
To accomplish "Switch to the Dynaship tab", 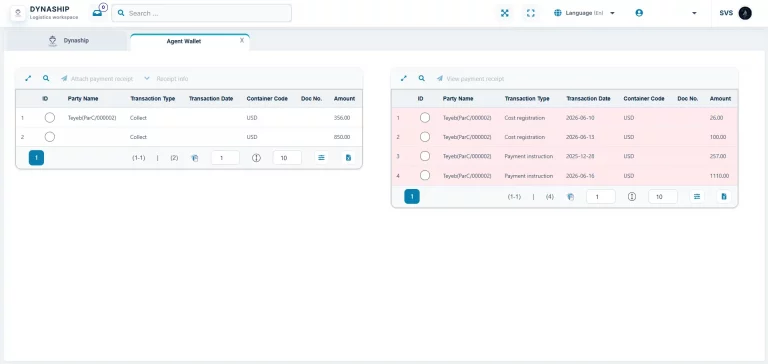I will (x=67, y=41).
